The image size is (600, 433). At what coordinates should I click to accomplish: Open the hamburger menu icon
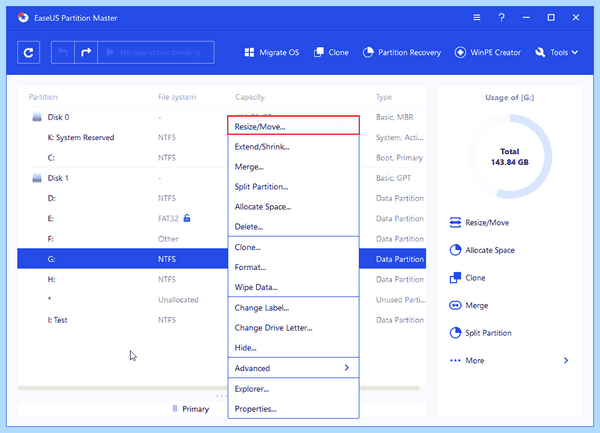476,18
